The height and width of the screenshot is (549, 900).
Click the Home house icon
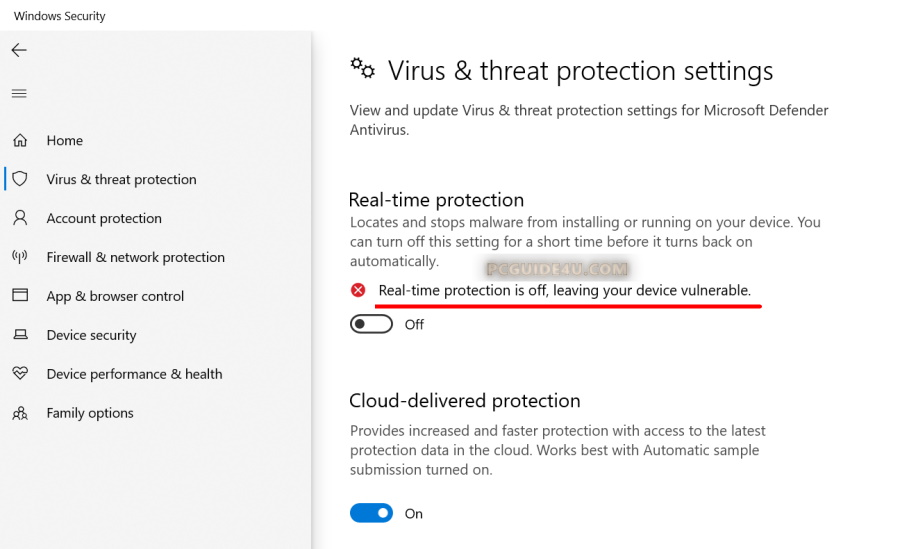click(20, 141)
